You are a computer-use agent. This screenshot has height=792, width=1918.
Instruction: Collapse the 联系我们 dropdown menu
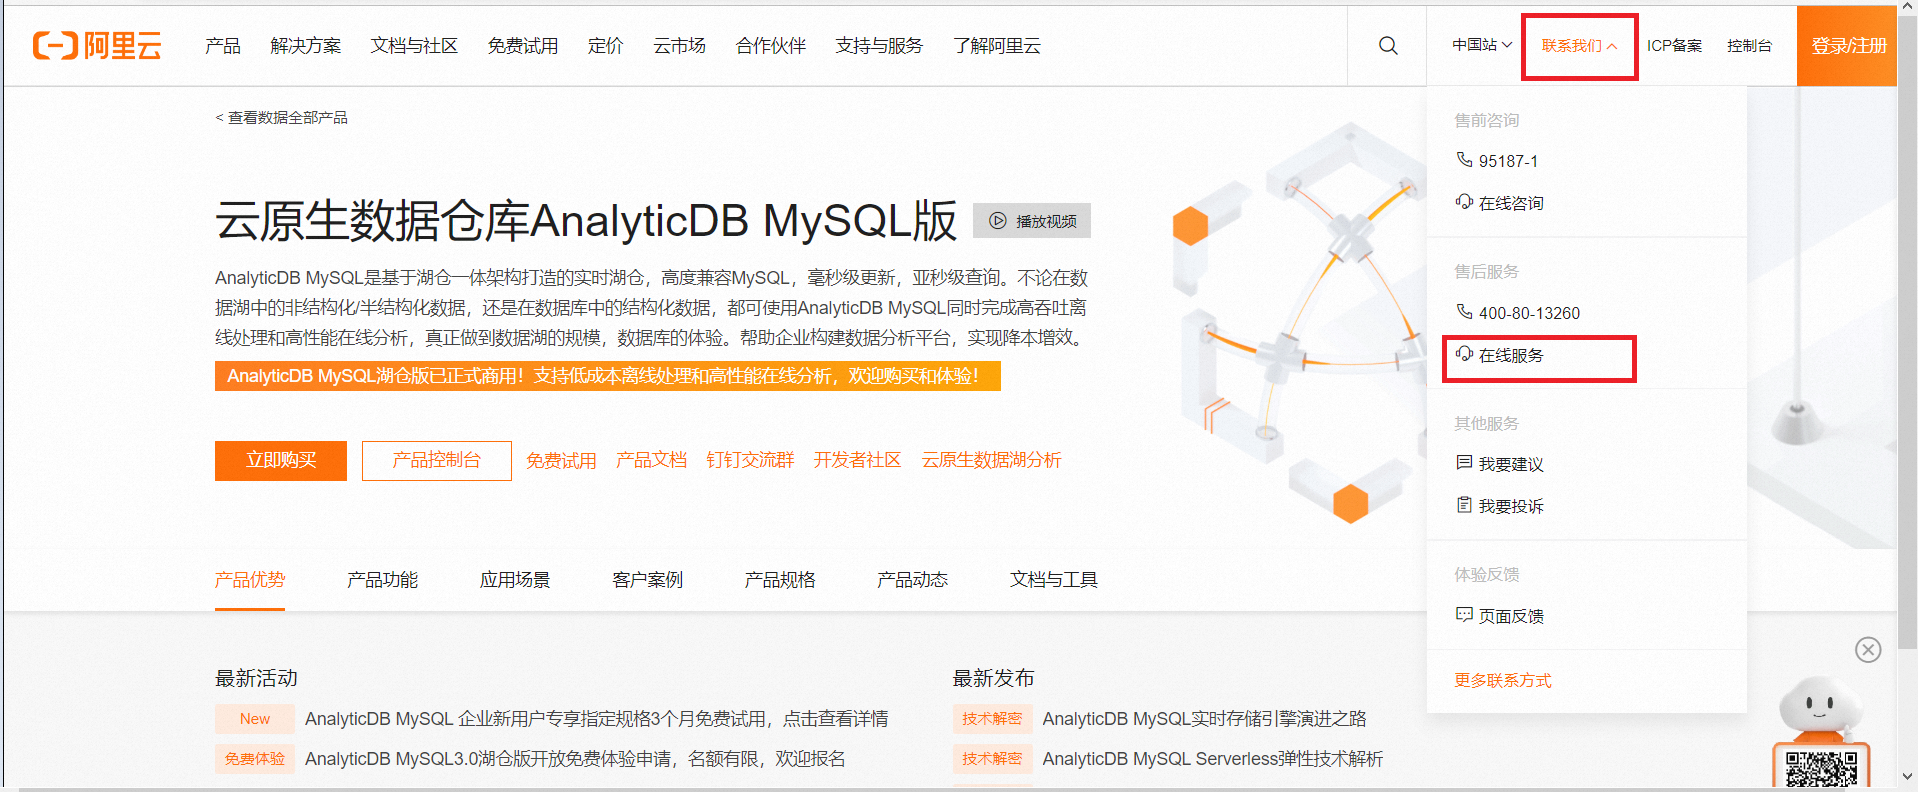[x=1579, y=46]
